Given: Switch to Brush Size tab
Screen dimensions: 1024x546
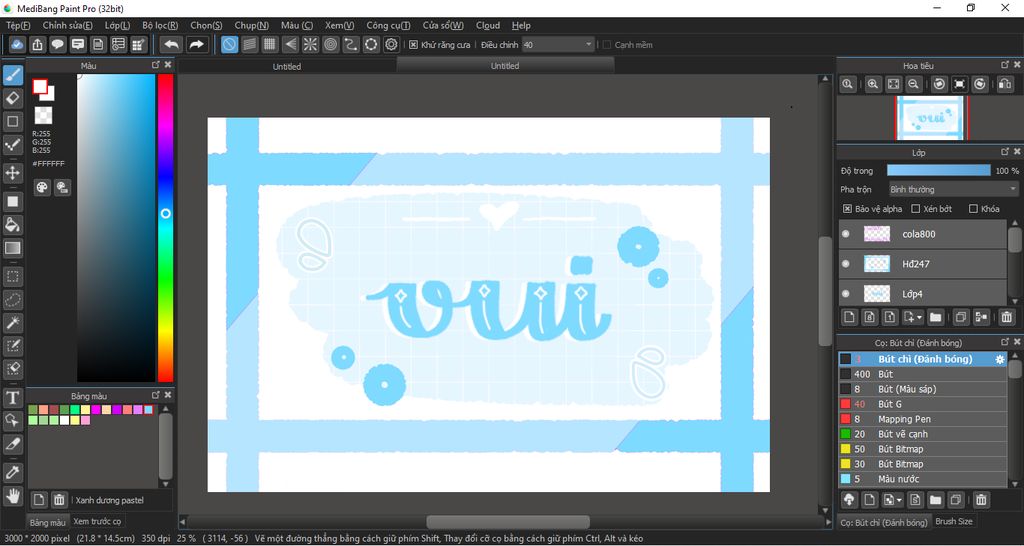Looking at the screenshot, I should (954, 521).
